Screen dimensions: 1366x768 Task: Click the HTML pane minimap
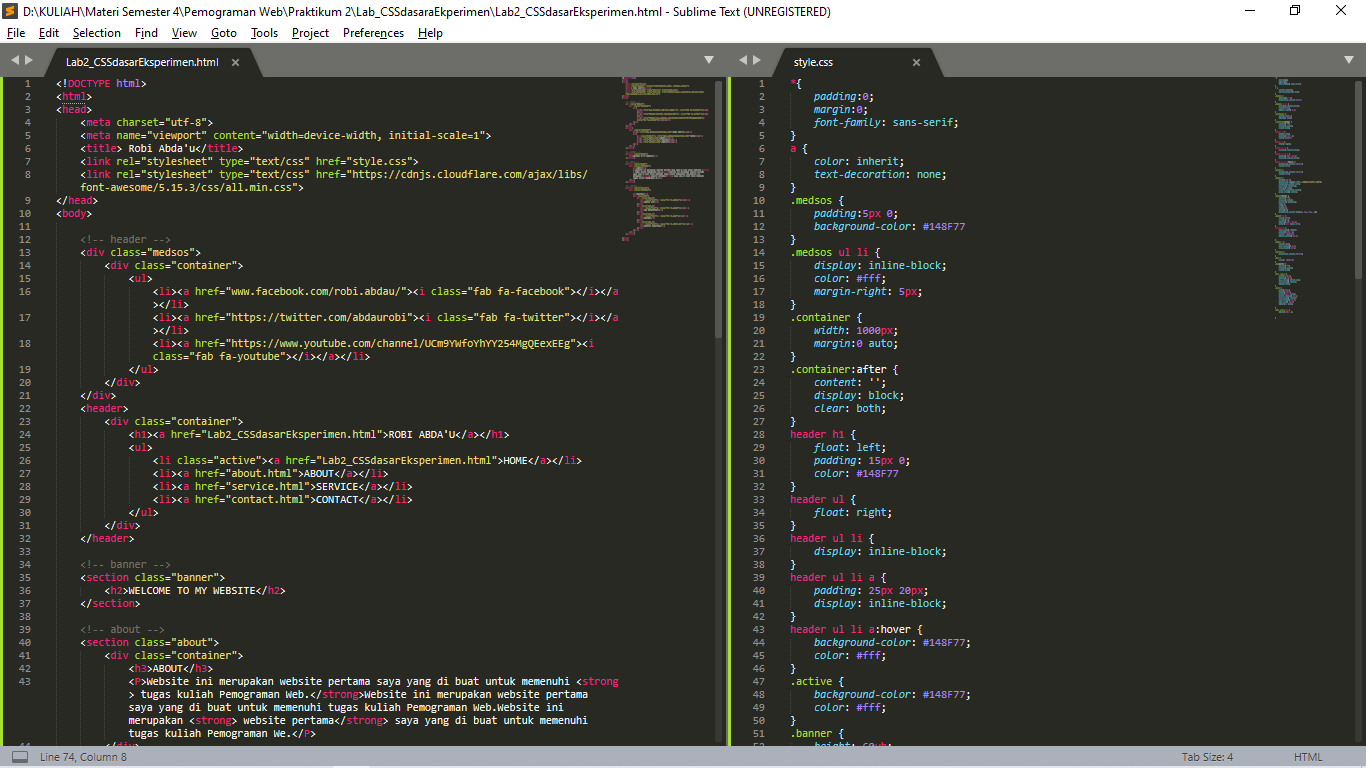tap(668, 160)
